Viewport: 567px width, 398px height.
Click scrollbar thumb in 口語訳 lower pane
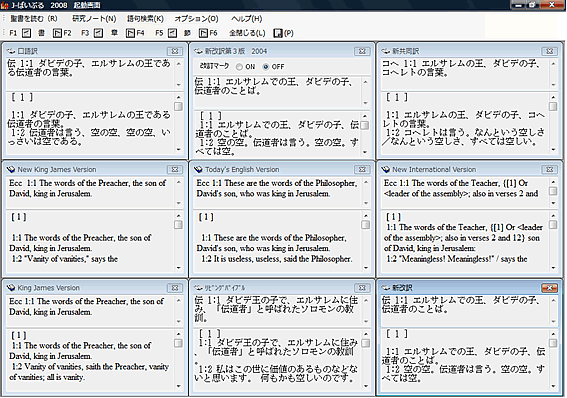coord(178,106)
